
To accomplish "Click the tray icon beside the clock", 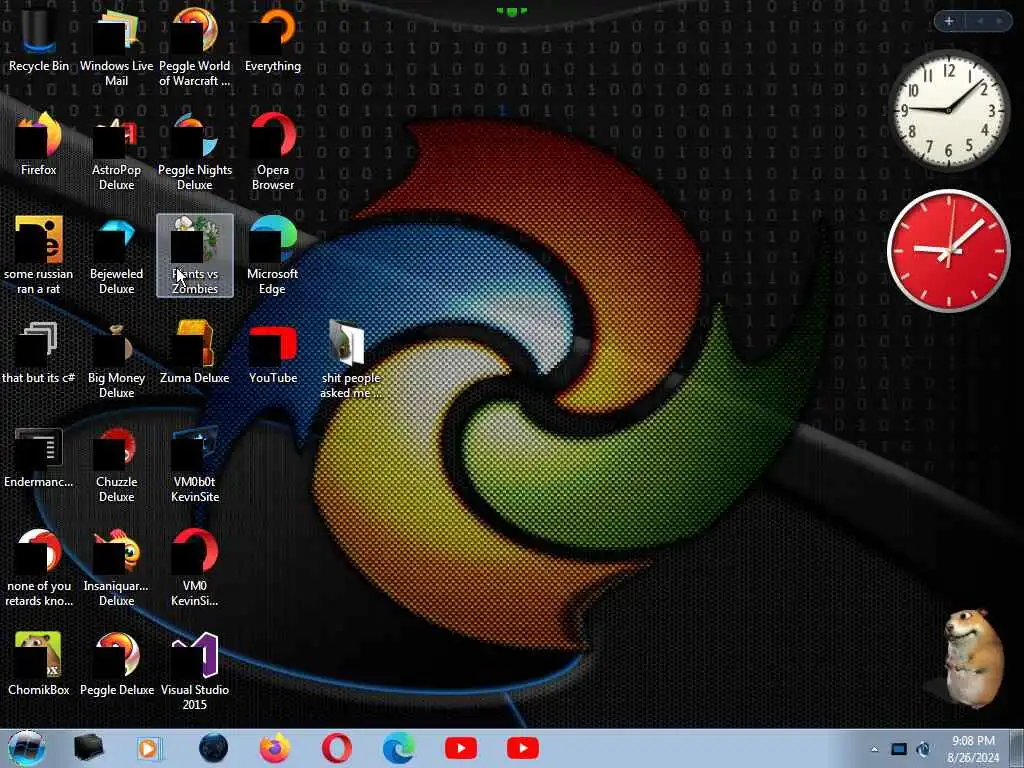I will point(923,749).
